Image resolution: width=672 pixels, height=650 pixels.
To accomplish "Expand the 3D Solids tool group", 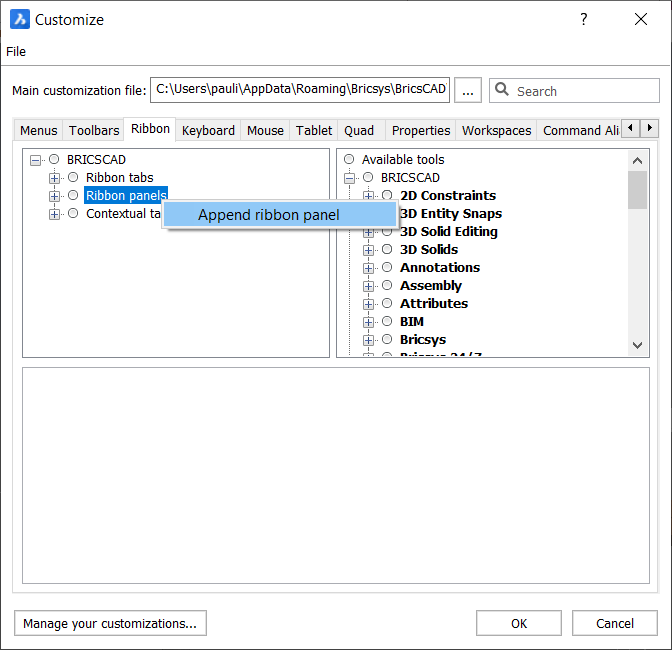I will (x=368, y=250).
